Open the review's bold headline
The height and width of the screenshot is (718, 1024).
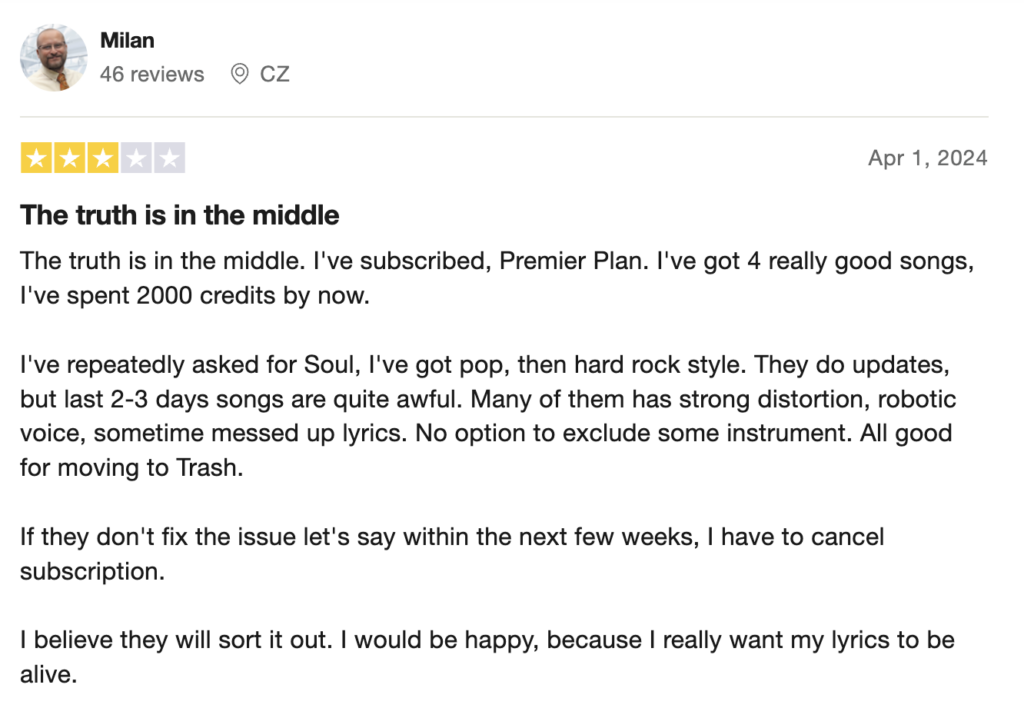(180, 215)
